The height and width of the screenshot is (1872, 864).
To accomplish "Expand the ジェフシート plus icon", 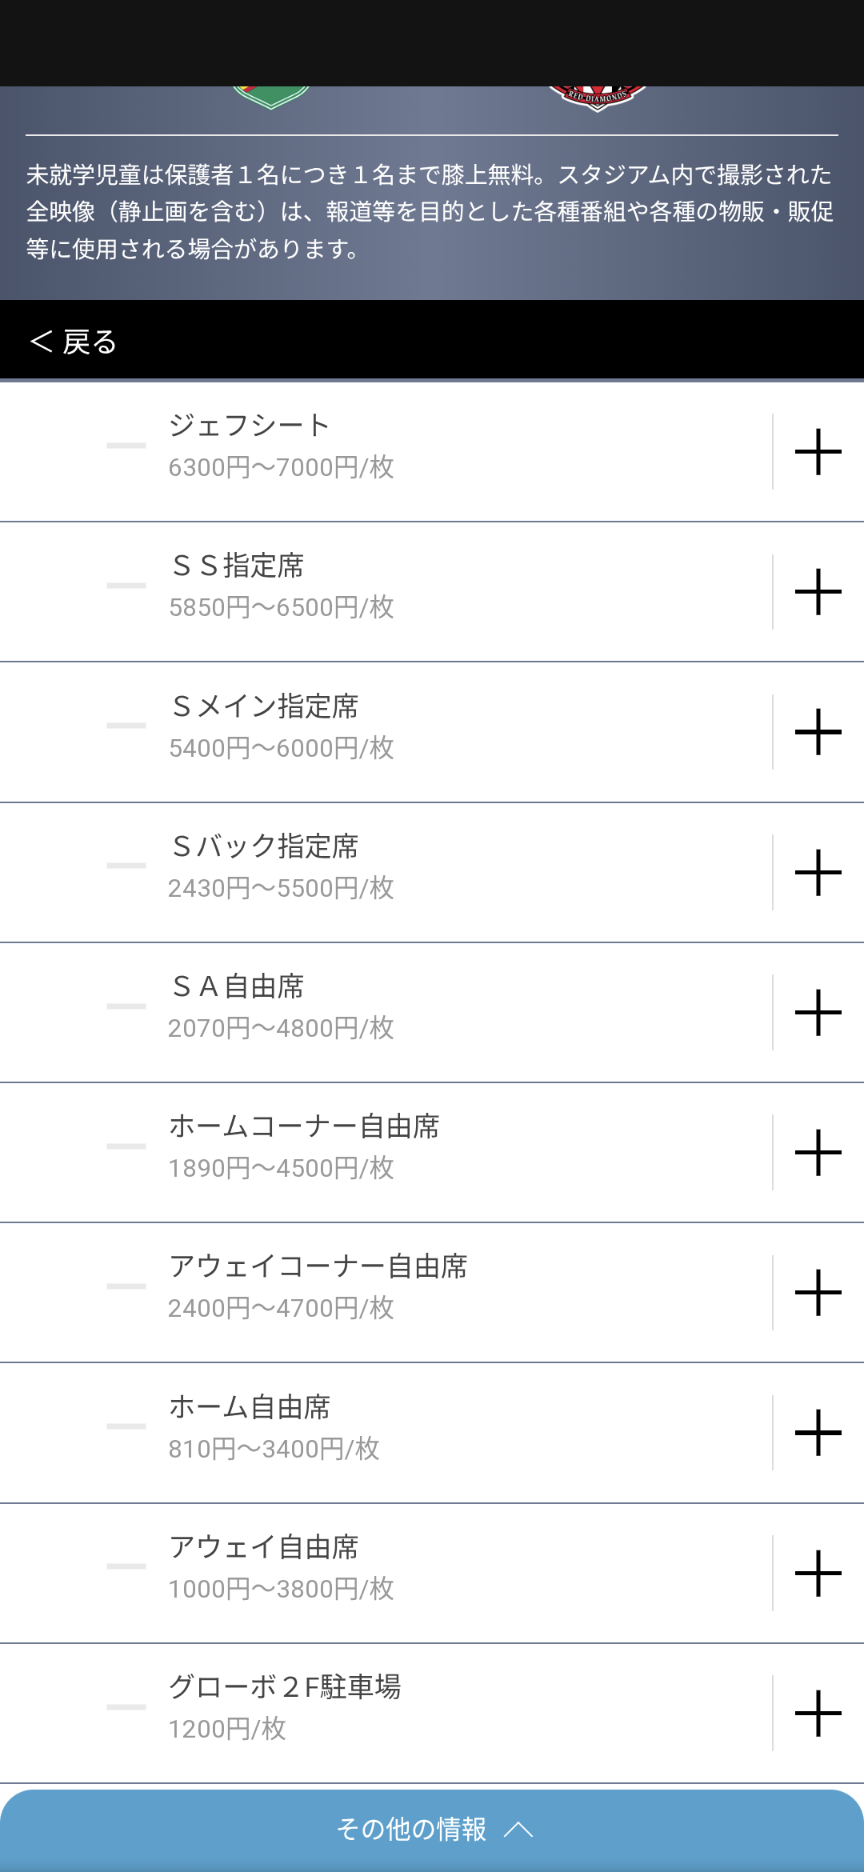I will pos(818,452).
